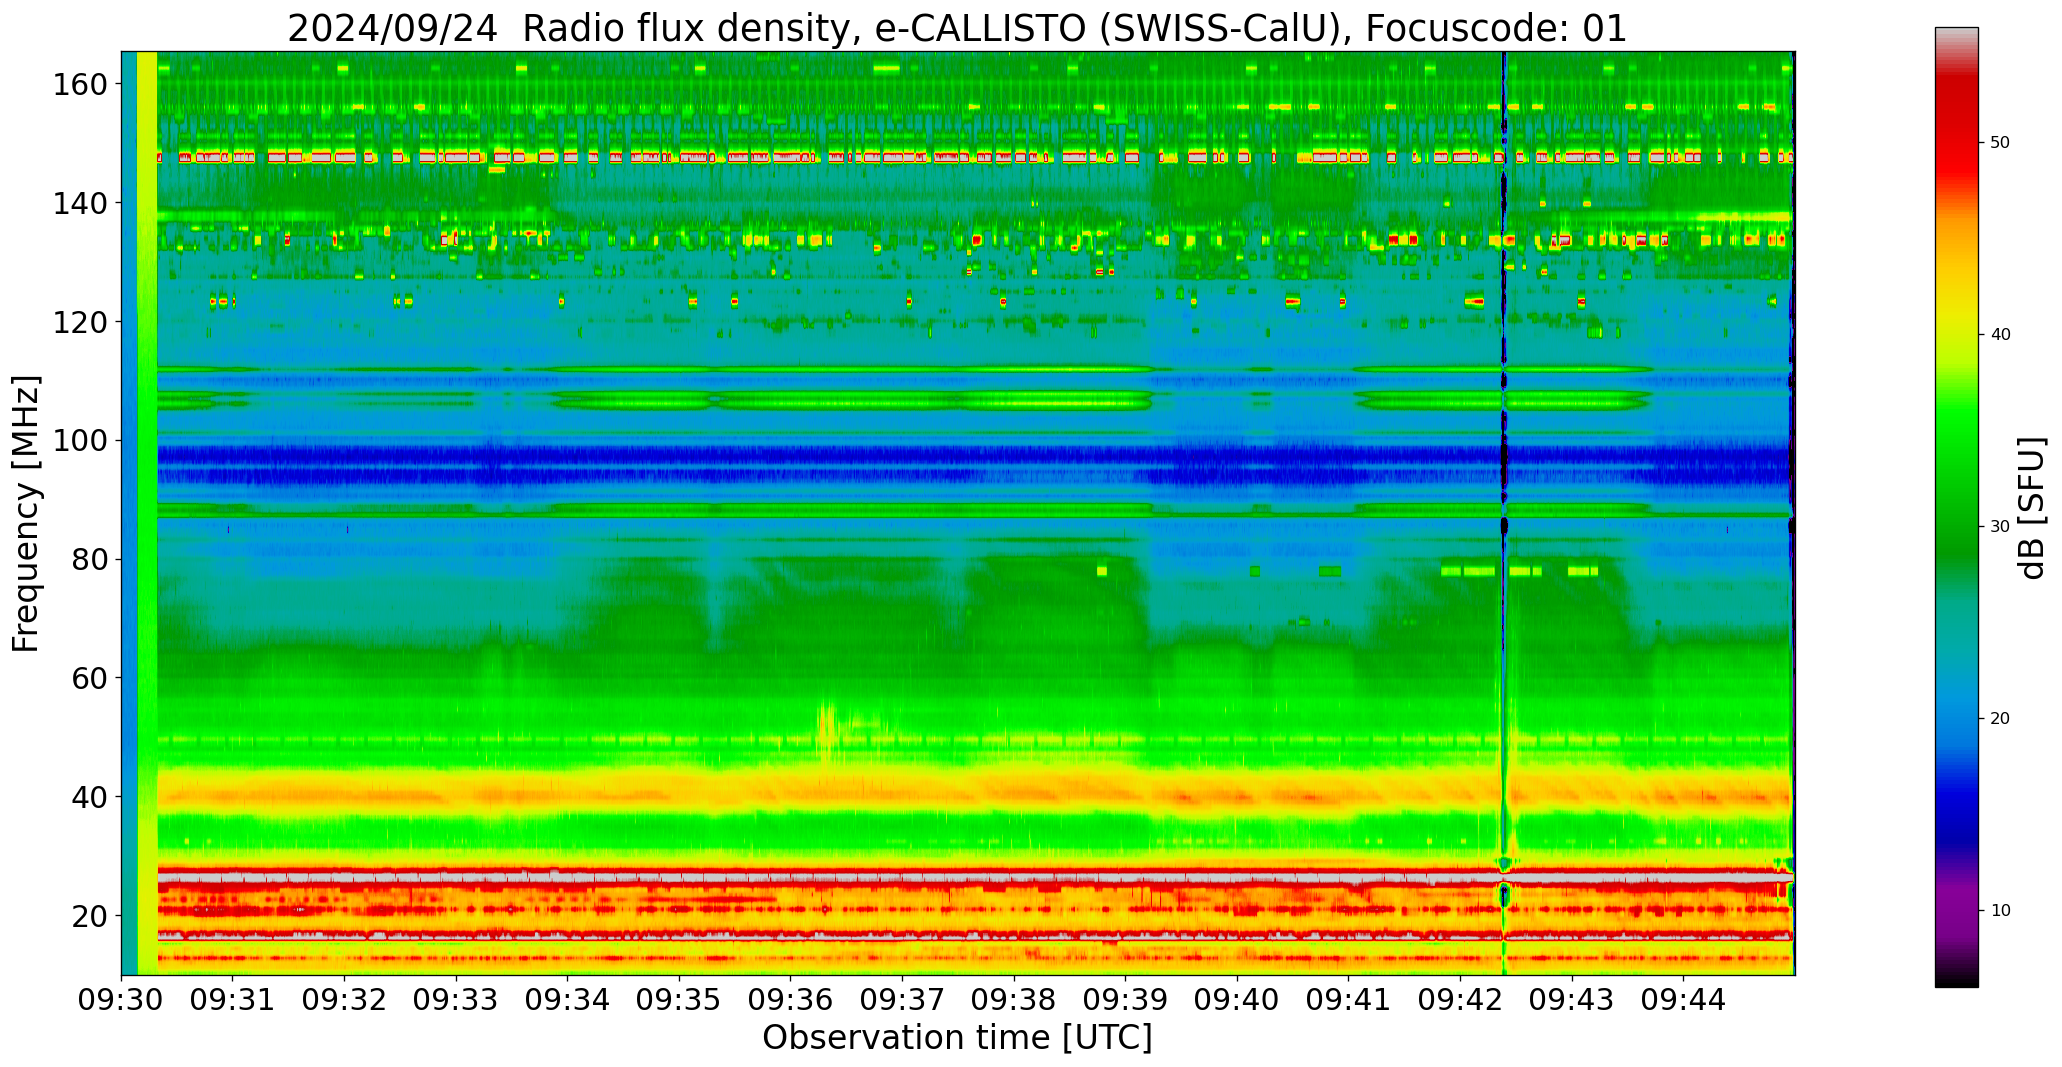
Task: Click the 80 MHz frequency tick label
Action: 89,559
